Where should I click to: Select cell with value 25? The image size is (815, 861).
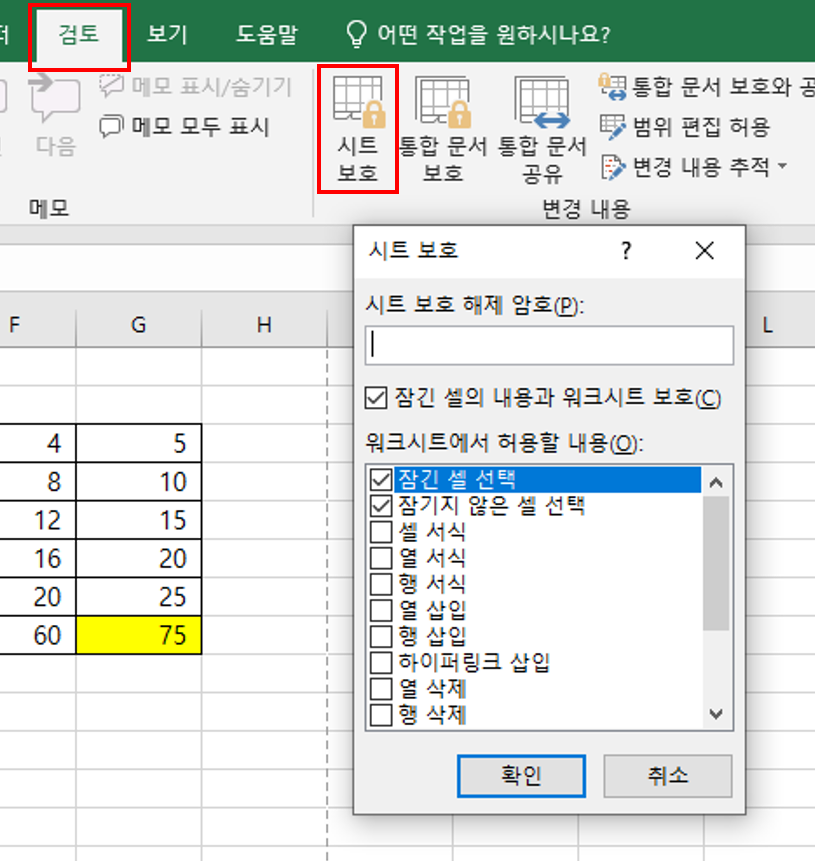[x=138, y=596]
